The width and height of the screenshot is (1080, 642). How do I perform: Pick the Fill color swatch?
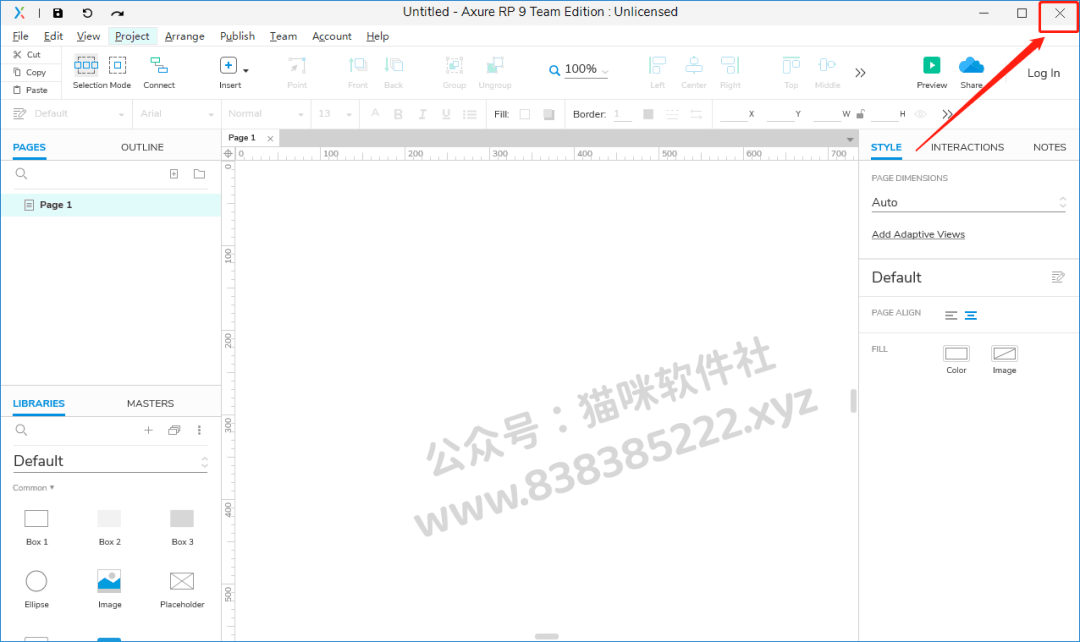tap(525, 114)
